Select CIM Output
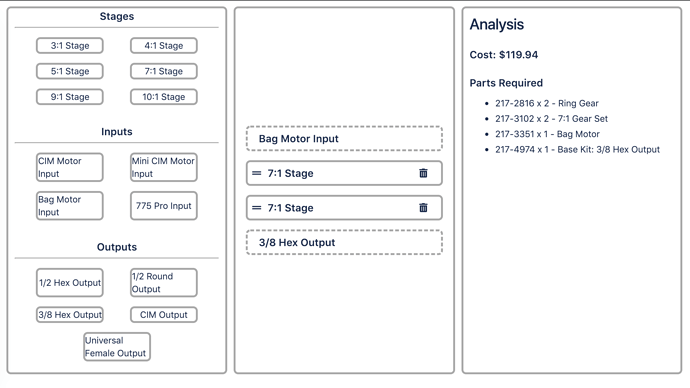This screenshot has width=690, height=388. click(x=164, y=315)
